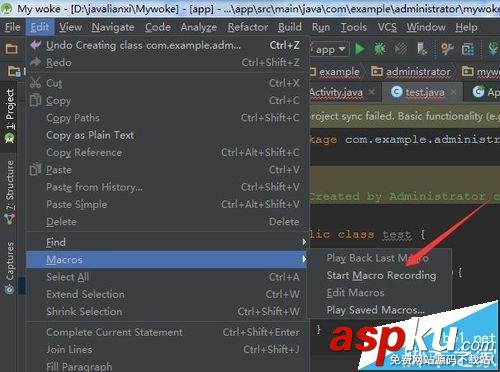Expand the Find submenu arrow

[304, 242]
